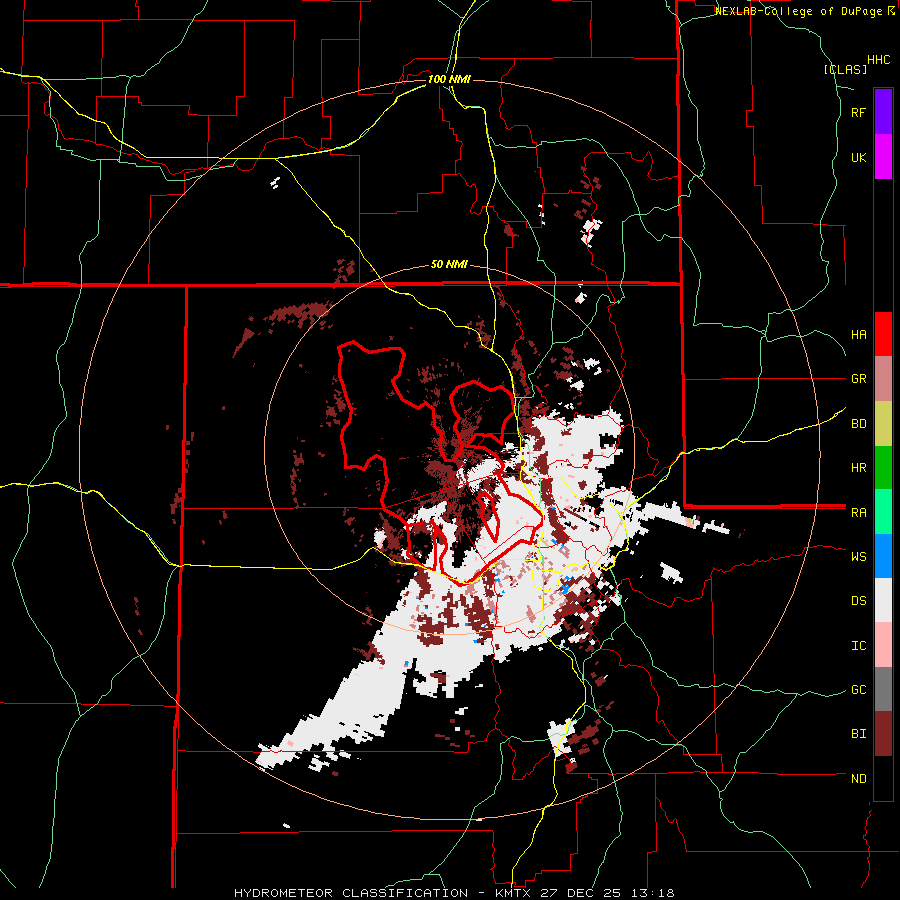
Task: Click the BI legend label
Action: click(858, 734)
